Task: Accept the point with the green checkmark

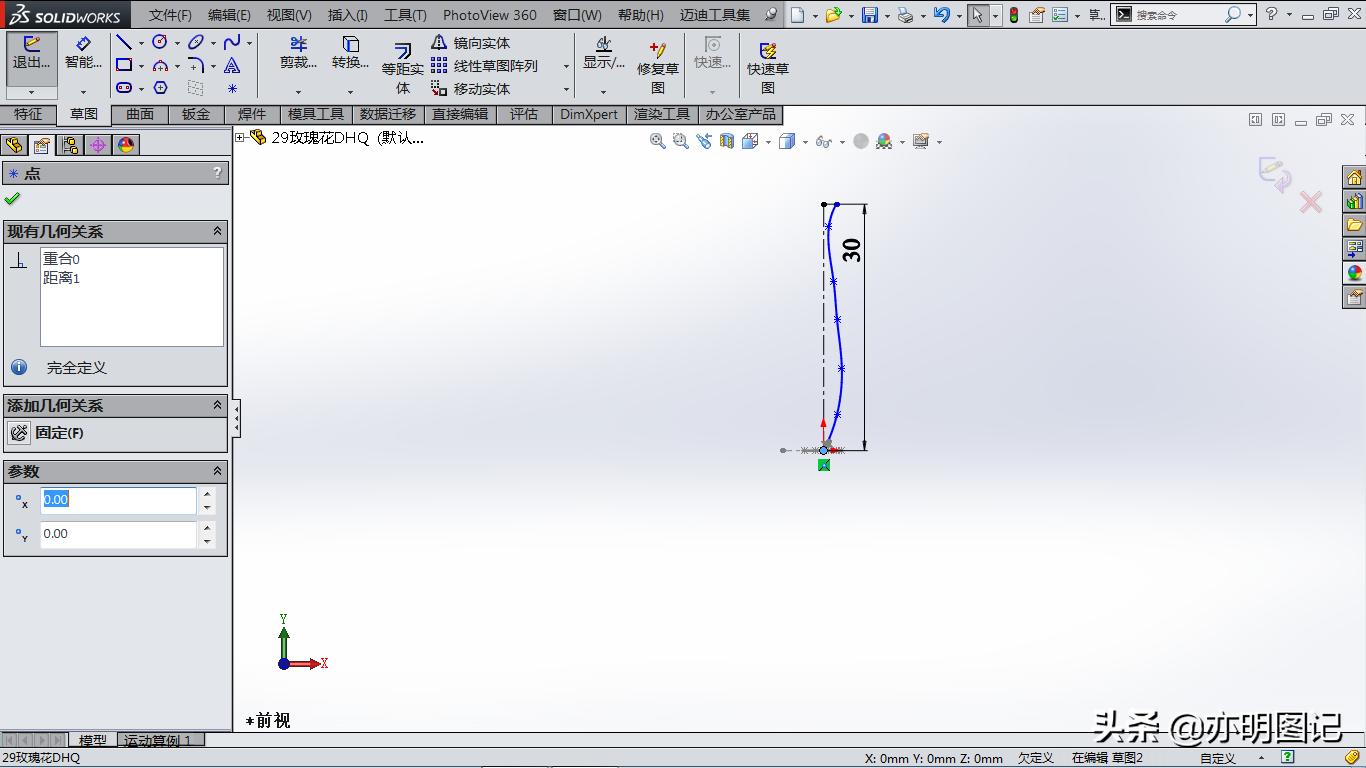Action: tap(14, 197)
